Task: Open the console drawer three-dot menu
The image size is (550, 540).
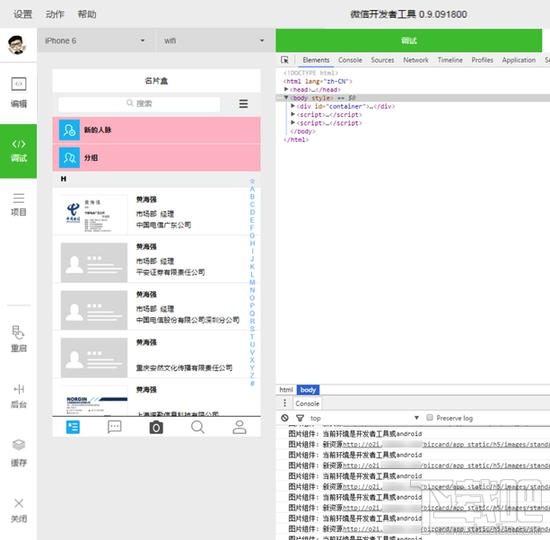Action: click(x=285, y=403)
